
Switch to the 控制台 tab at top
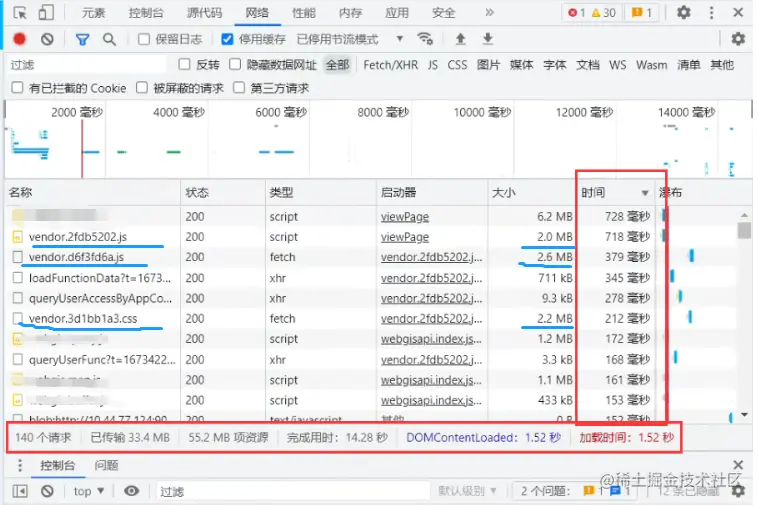[146, 13]
